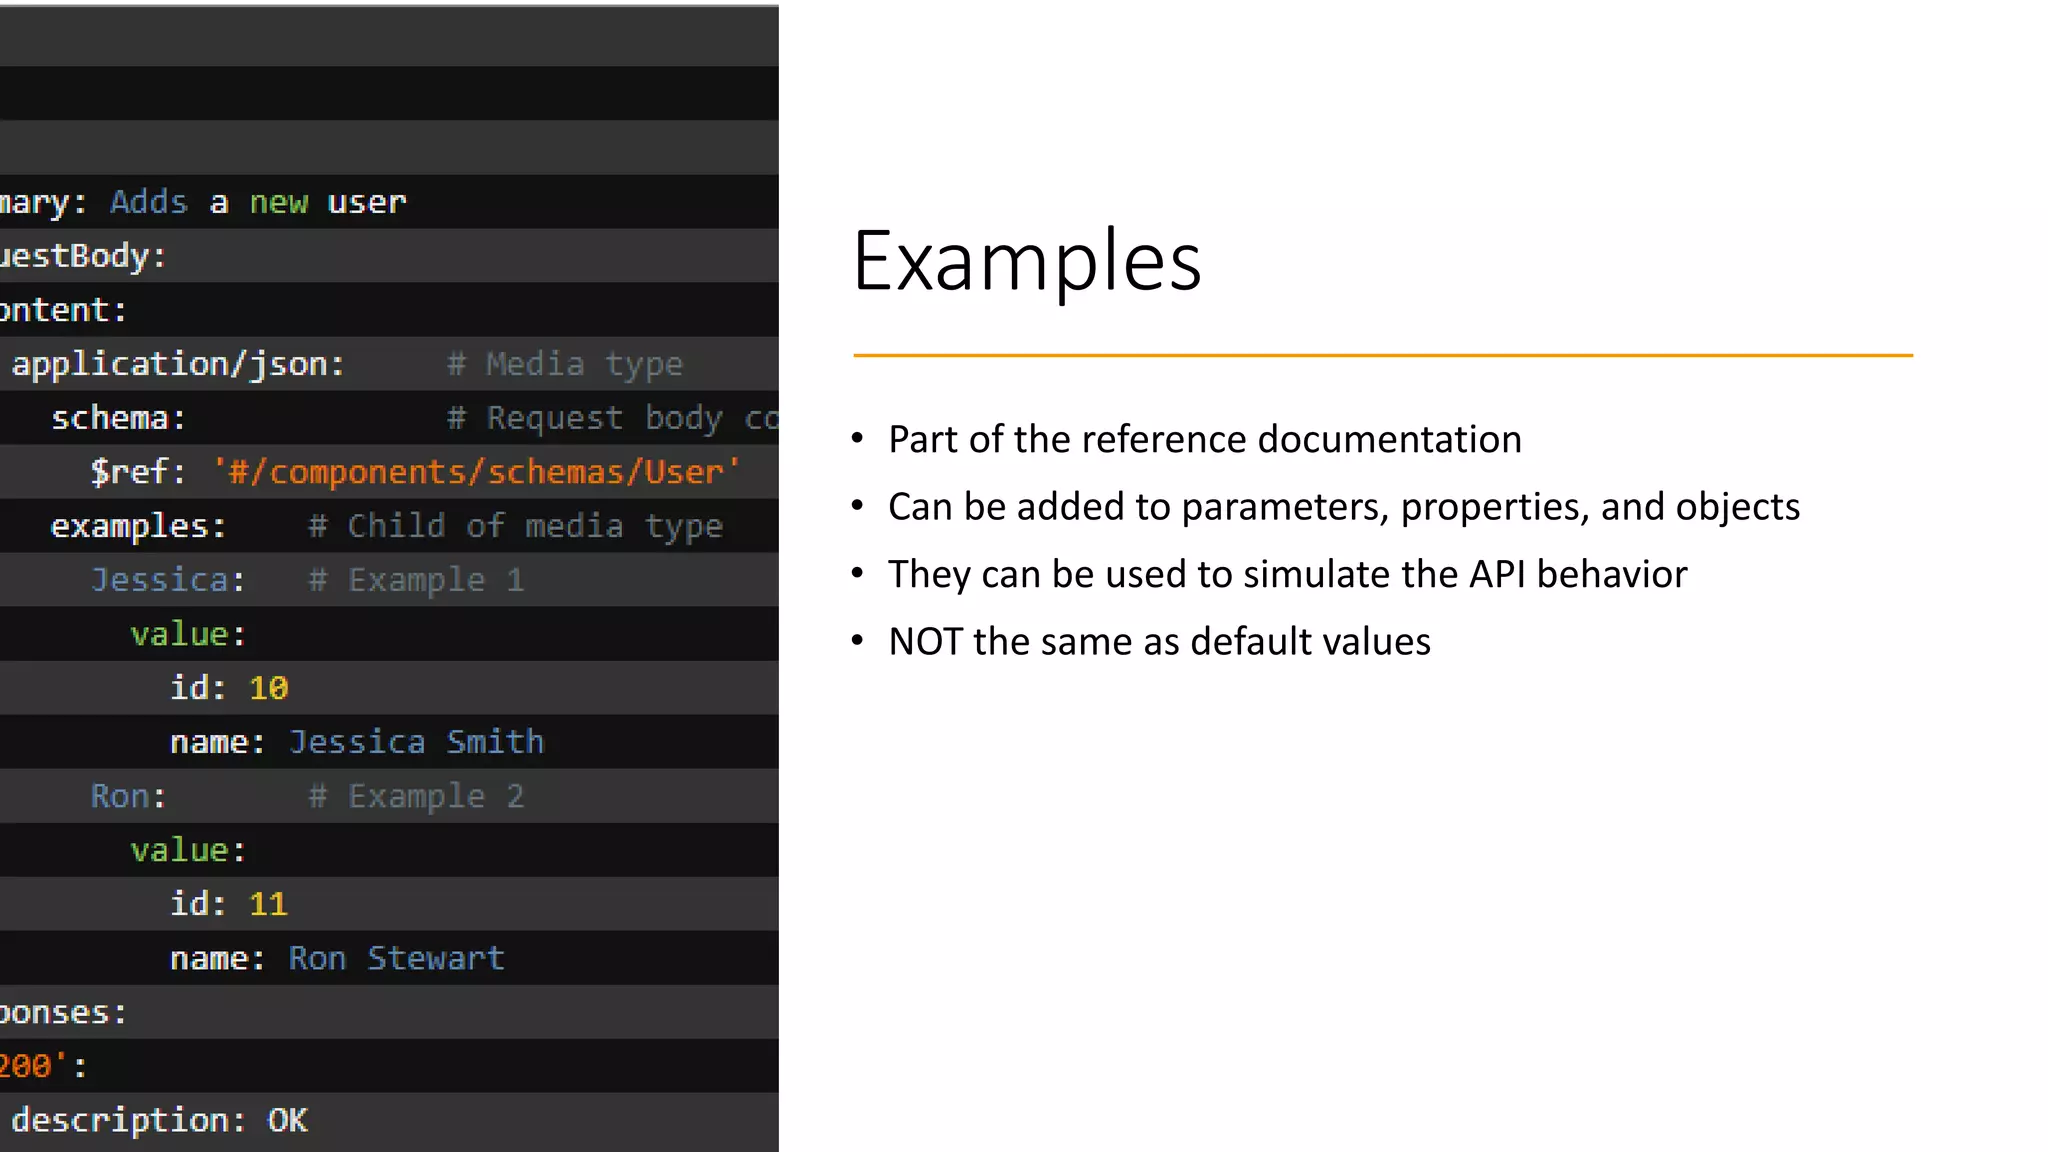Click the 'schema:' key in the code
The image size is (2048, 1152).
118,418
